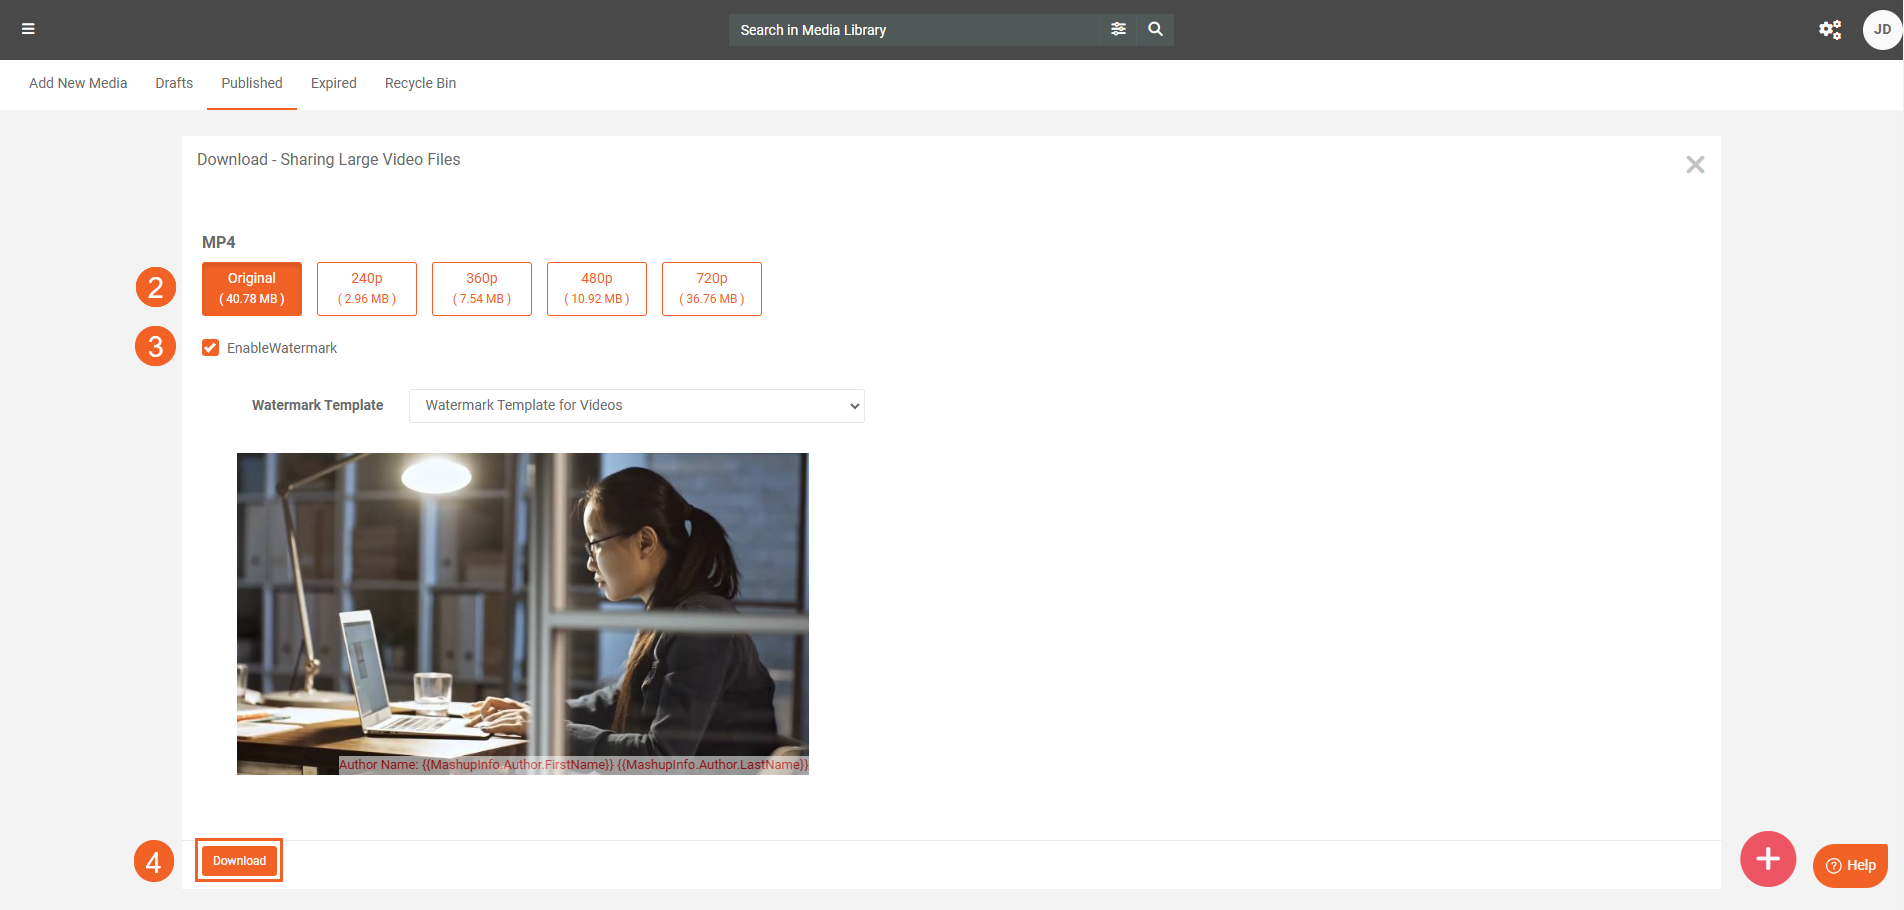Open advanced search filter options

(x=1118, y=29)
